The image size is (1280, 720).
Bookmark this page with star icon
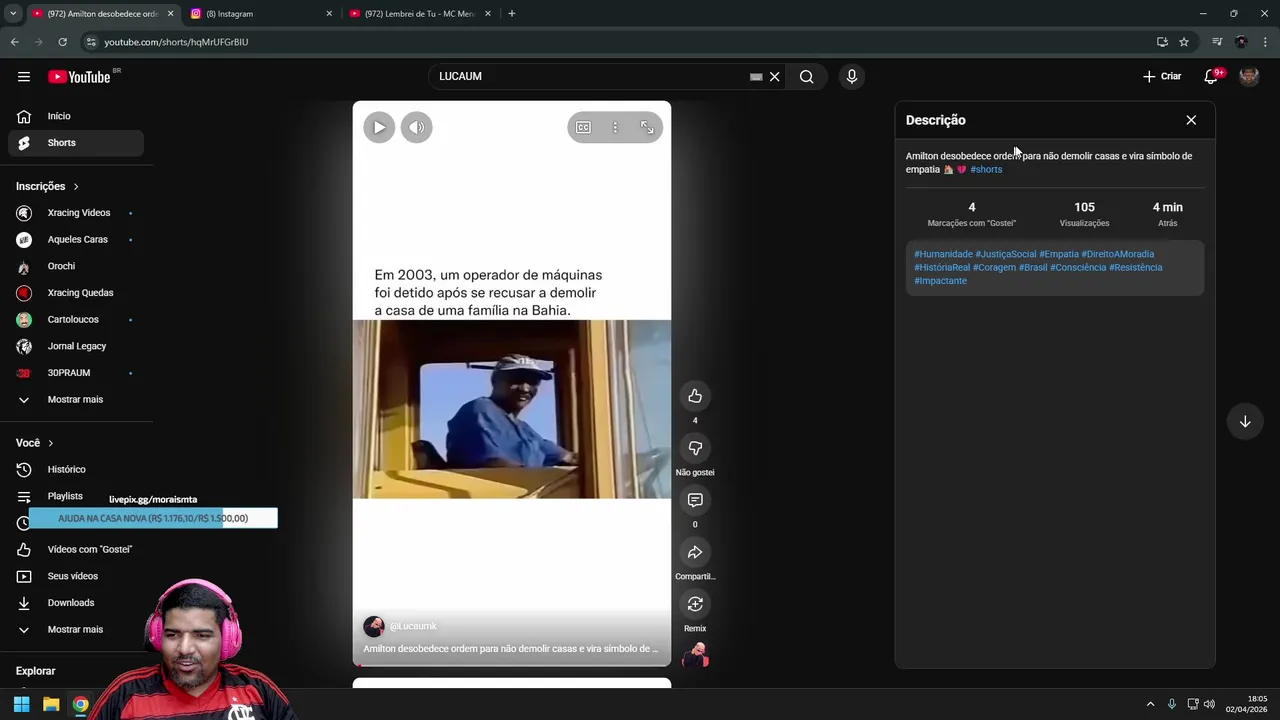1184,42
